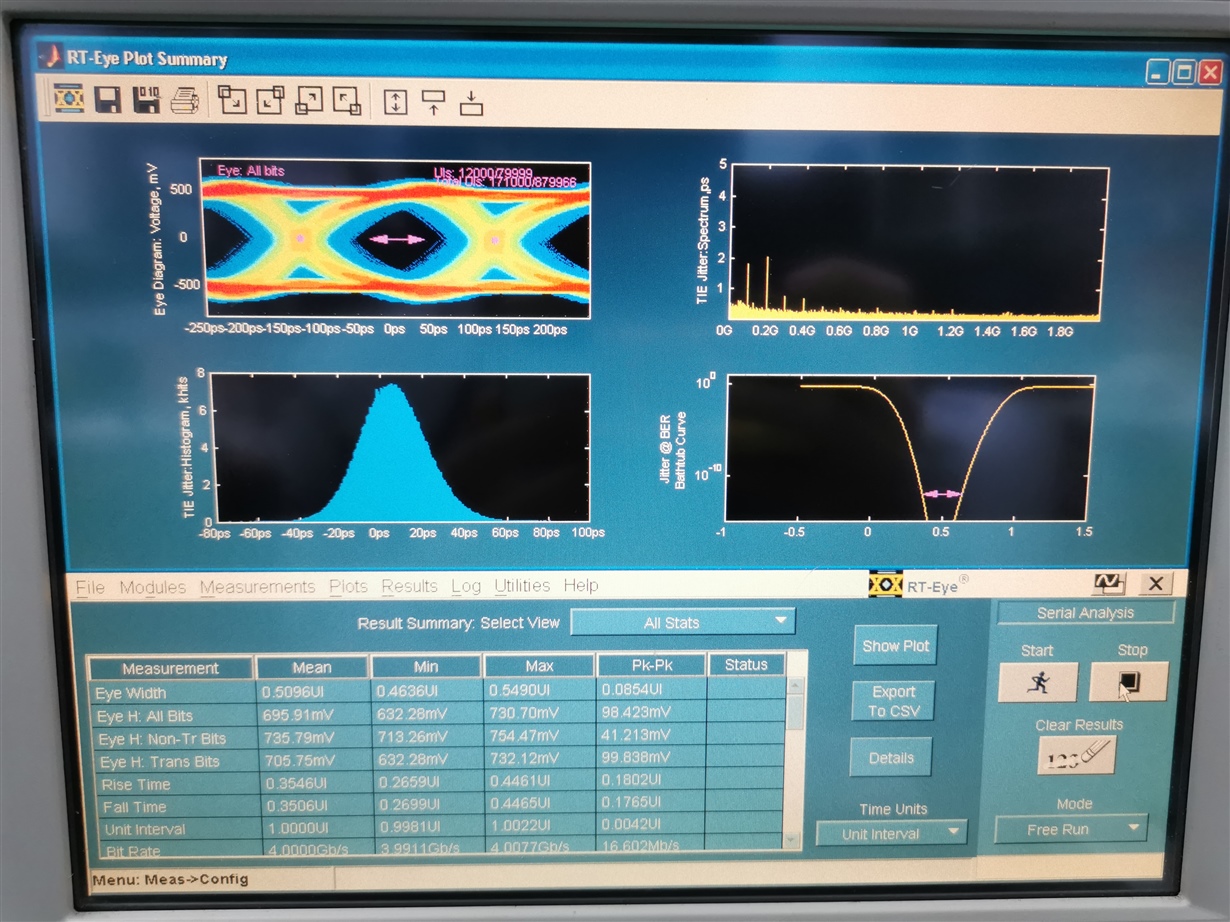Select the Fall Time row label
Viewport: 1230px width, 922px height.
[x=135, y=807]
